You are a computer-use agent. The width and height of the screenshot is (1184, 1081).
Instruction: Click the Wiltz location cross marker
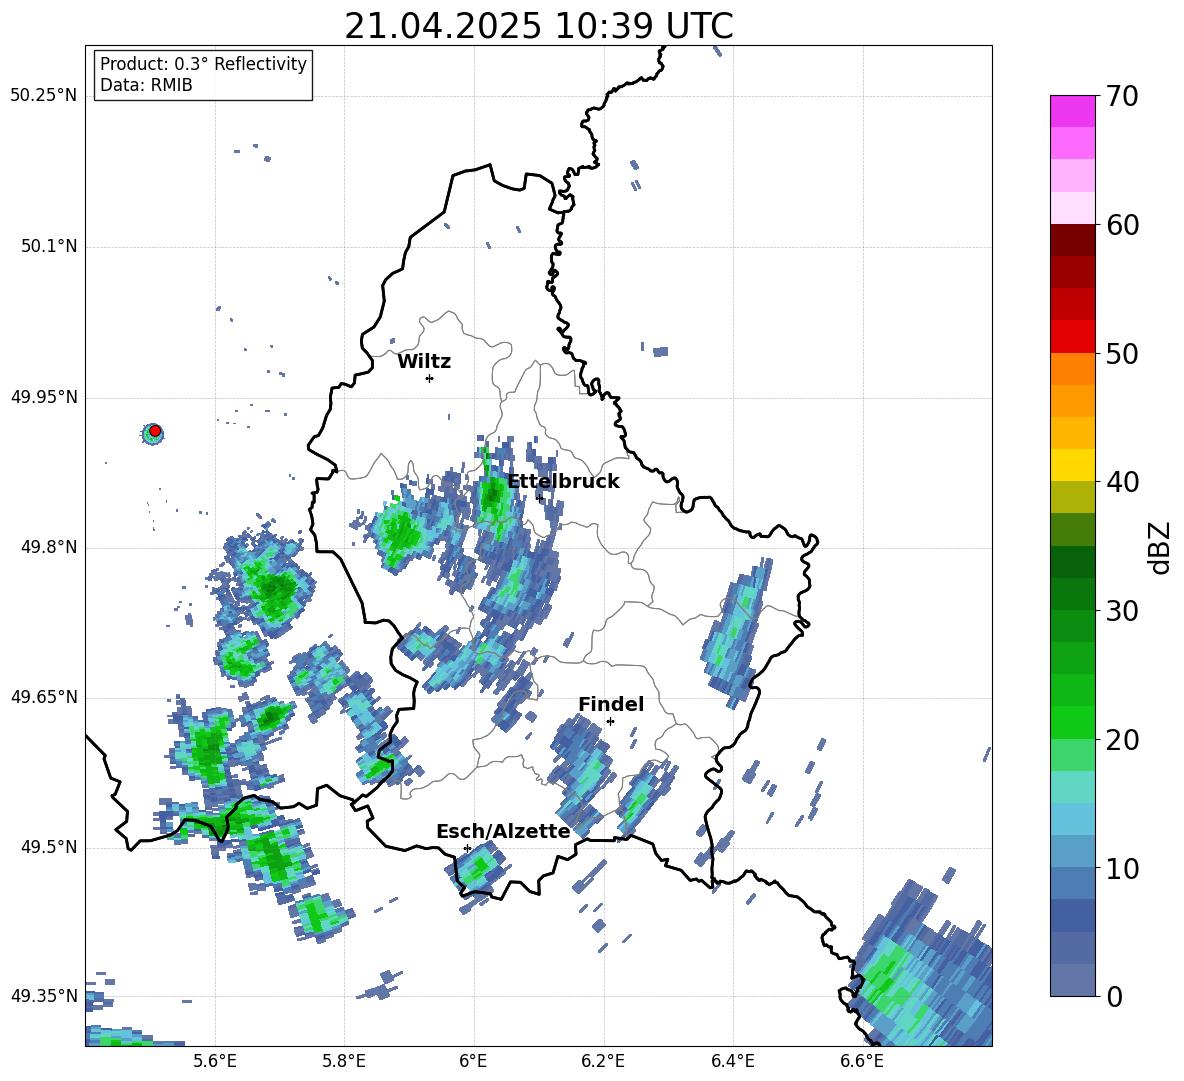[x=430, y=378]
